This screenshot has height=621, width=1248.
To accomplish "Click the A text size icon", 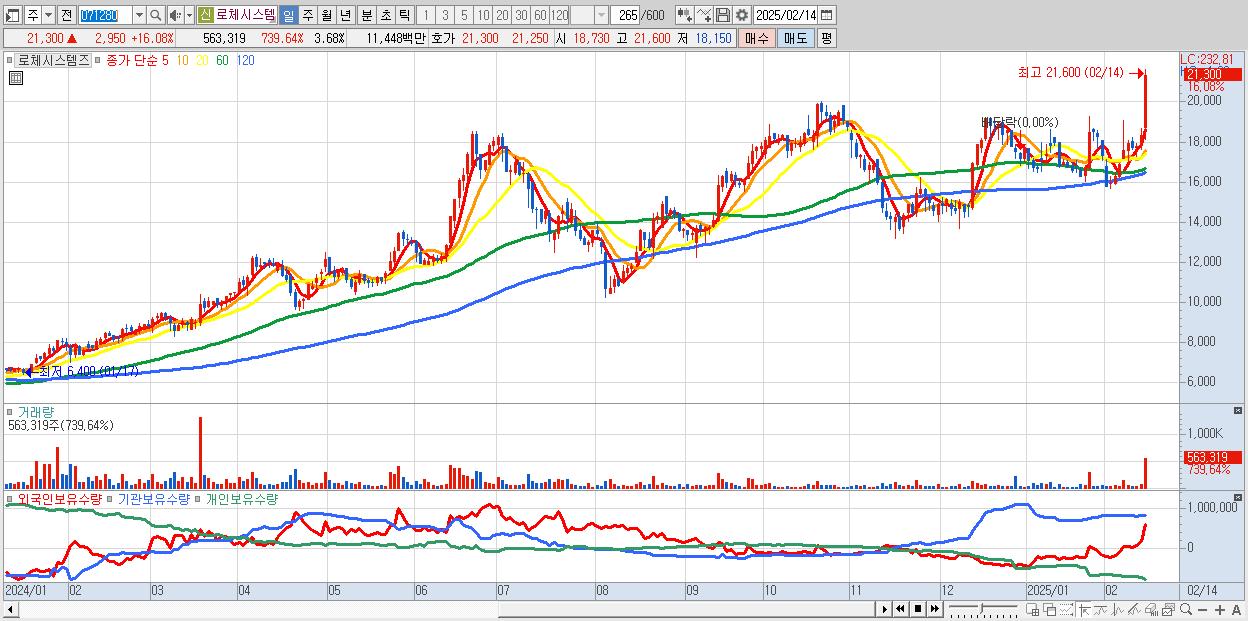I will [x=1237, y=610].
